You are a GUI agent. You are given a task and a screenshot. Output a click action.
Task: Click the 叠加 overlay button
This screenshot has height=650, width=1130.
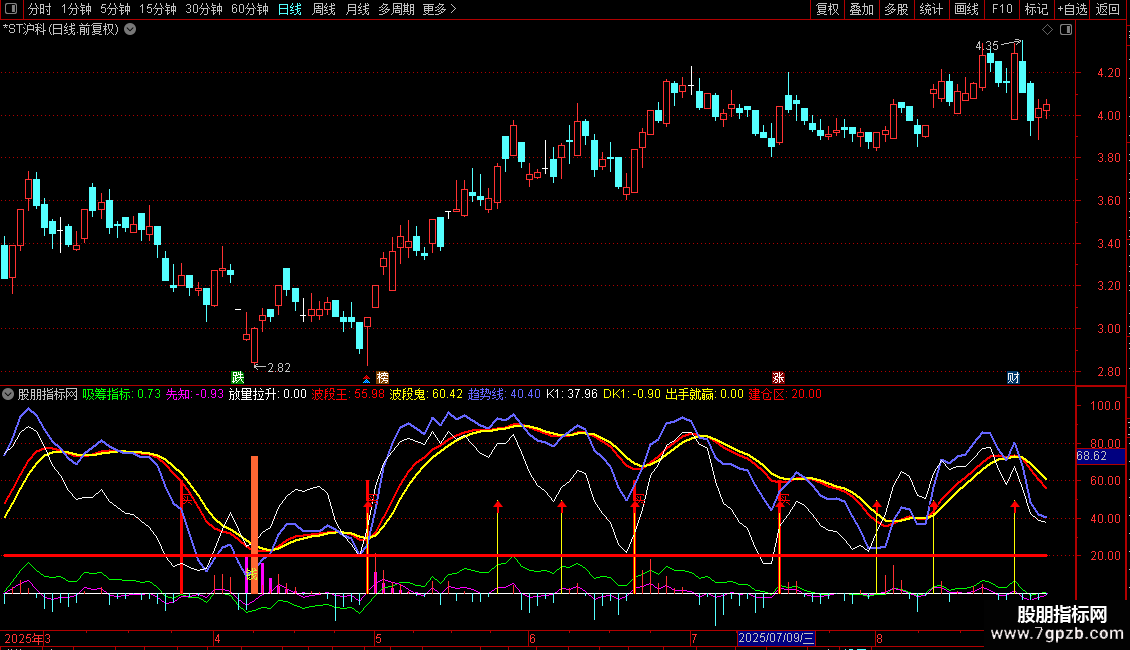coord(862,9)
